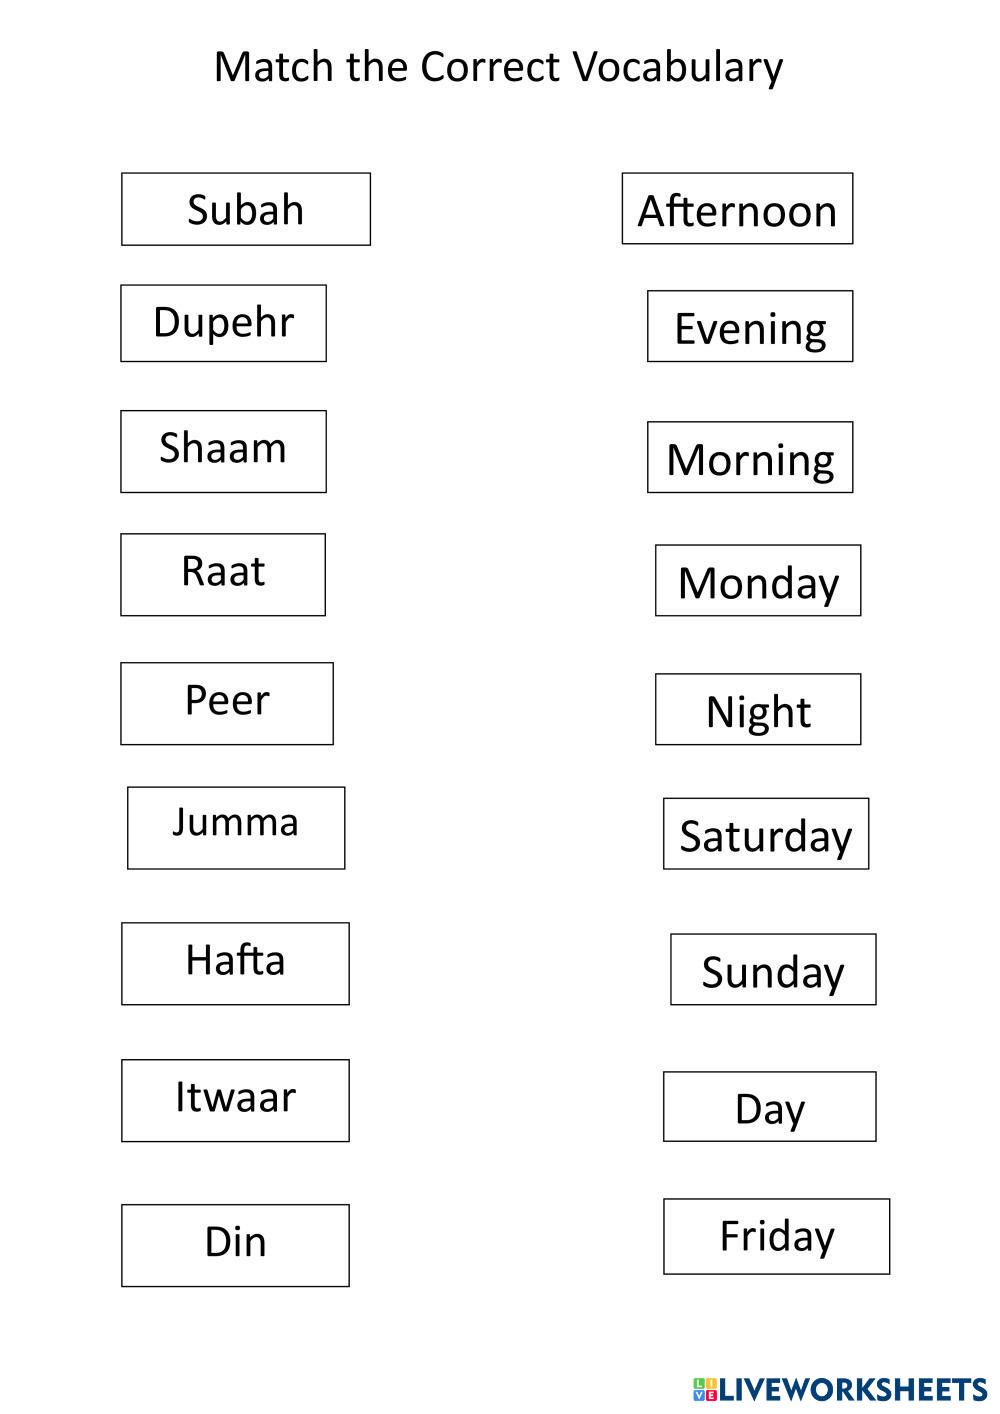This screenshot has height=1414, width=1000.
Task: Click the Shaam word box
Action: click(x=223, y=451)
